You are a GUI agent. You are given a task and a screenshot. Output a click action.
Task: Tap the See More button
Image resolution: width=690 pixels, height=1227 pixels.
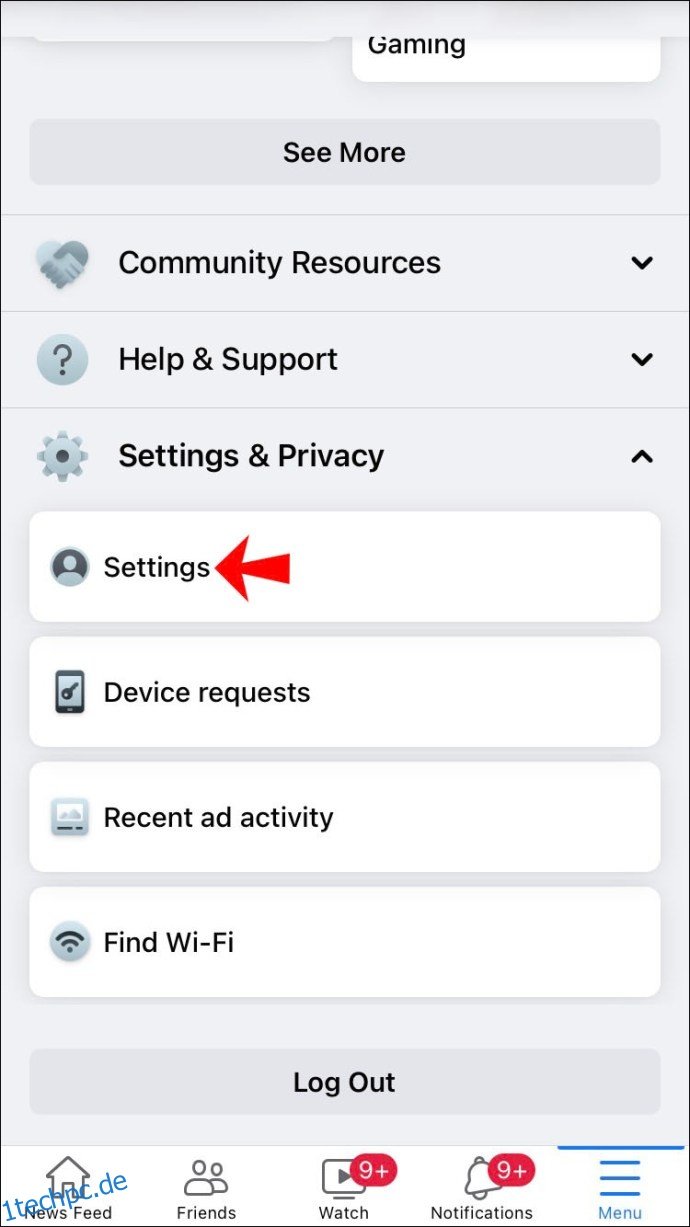[345, 152]
